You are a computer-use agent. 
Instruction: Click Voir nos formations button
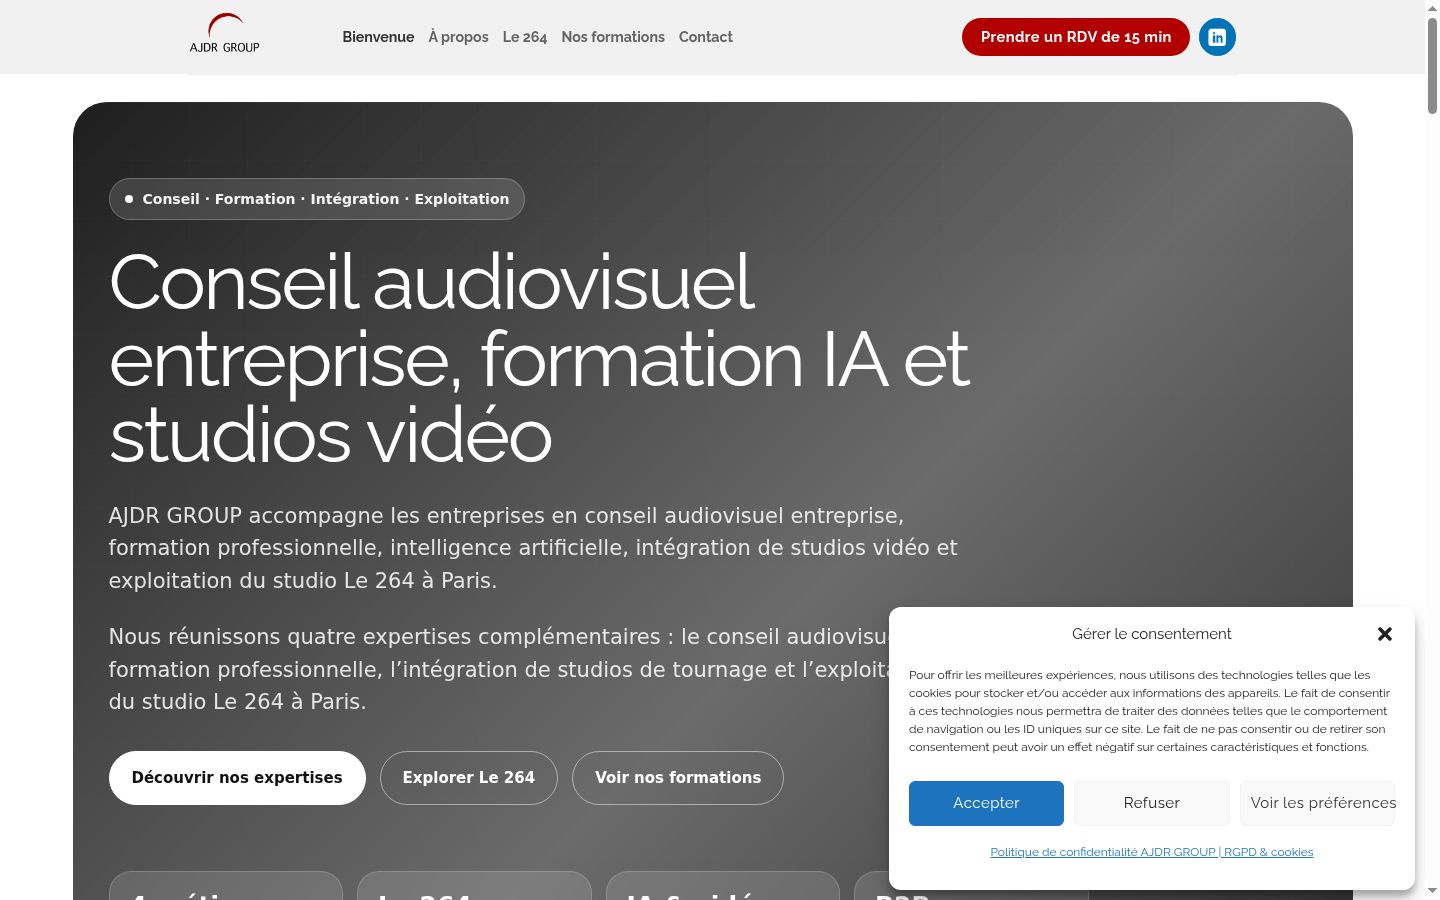[678, 778]
